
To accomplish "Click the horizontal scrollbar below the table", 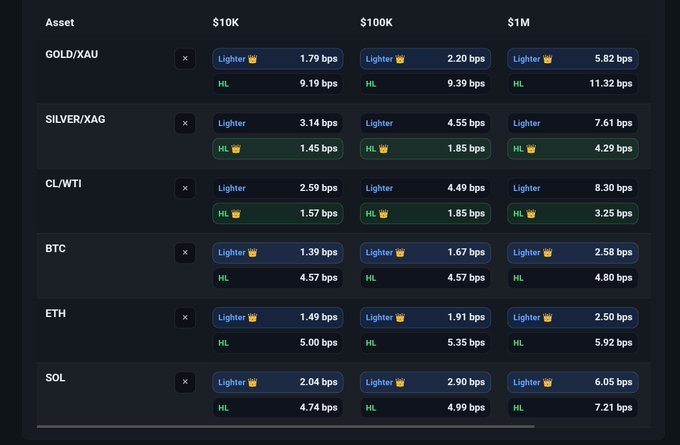I will [x=285, y=427].
